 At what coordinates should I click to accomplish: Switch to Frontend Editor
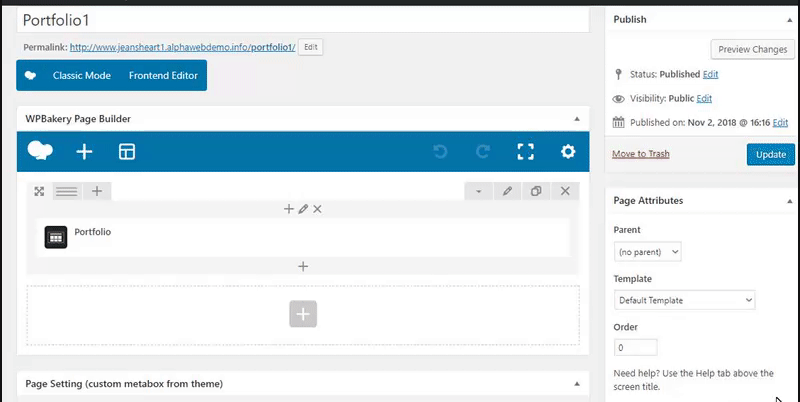click(x=163, y=76)
